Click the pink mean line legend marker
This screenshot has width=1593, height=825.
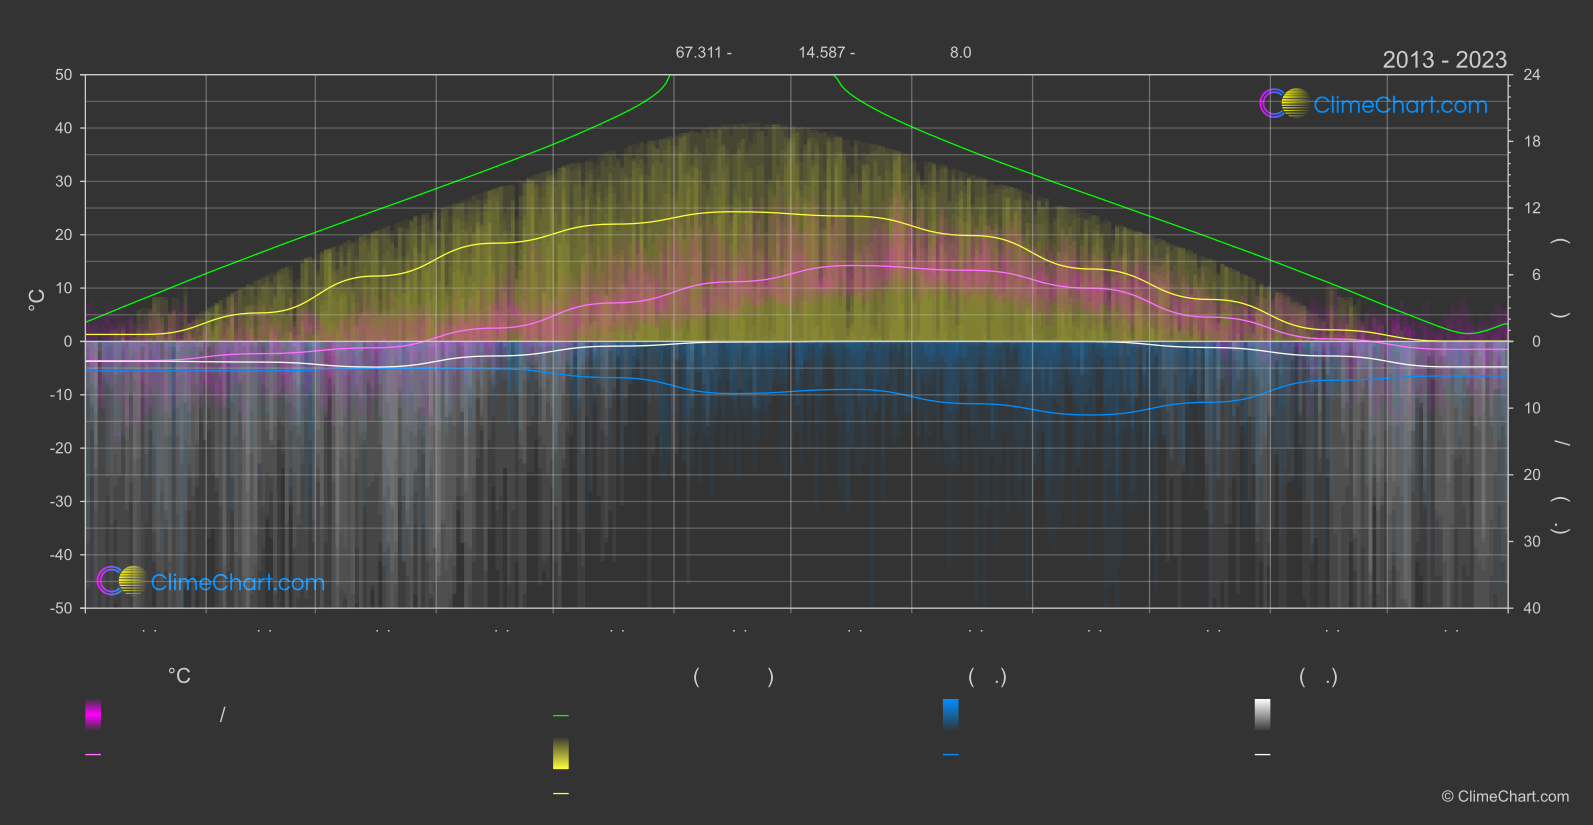[x=93, y=755]
